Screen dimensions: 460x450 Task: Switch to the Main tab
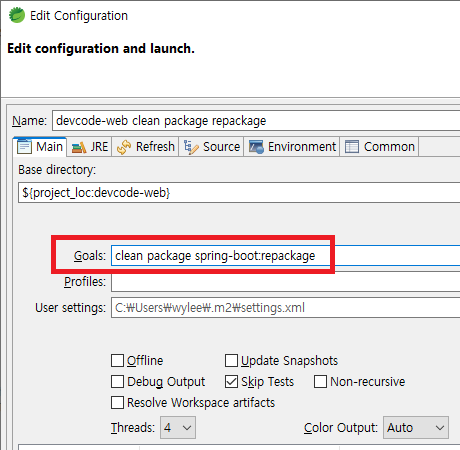[40, 147]
